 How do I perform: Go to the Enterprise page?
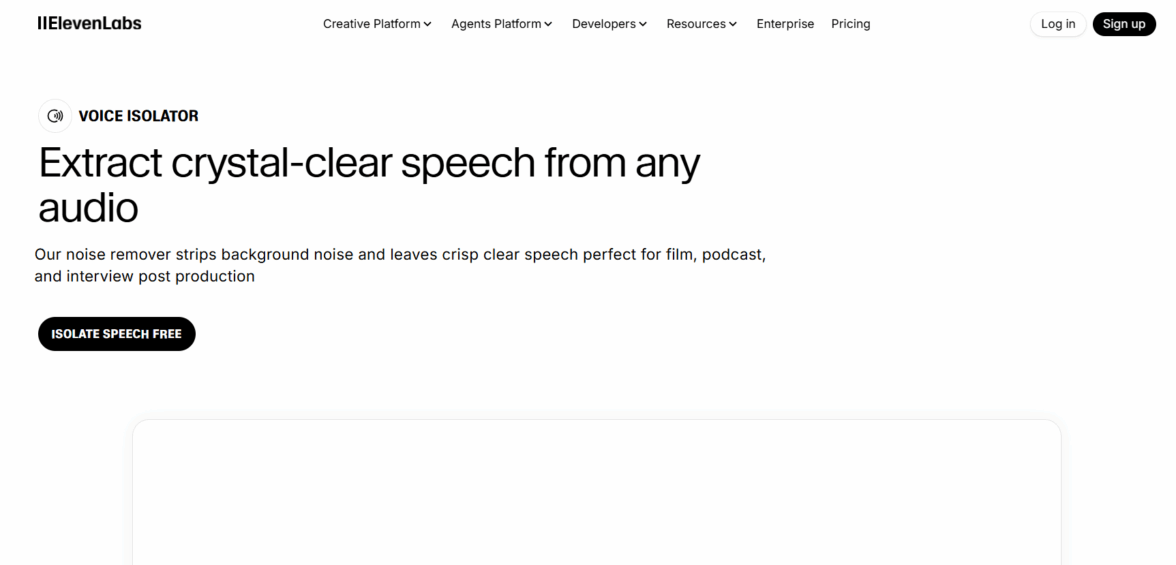point(785,24)
